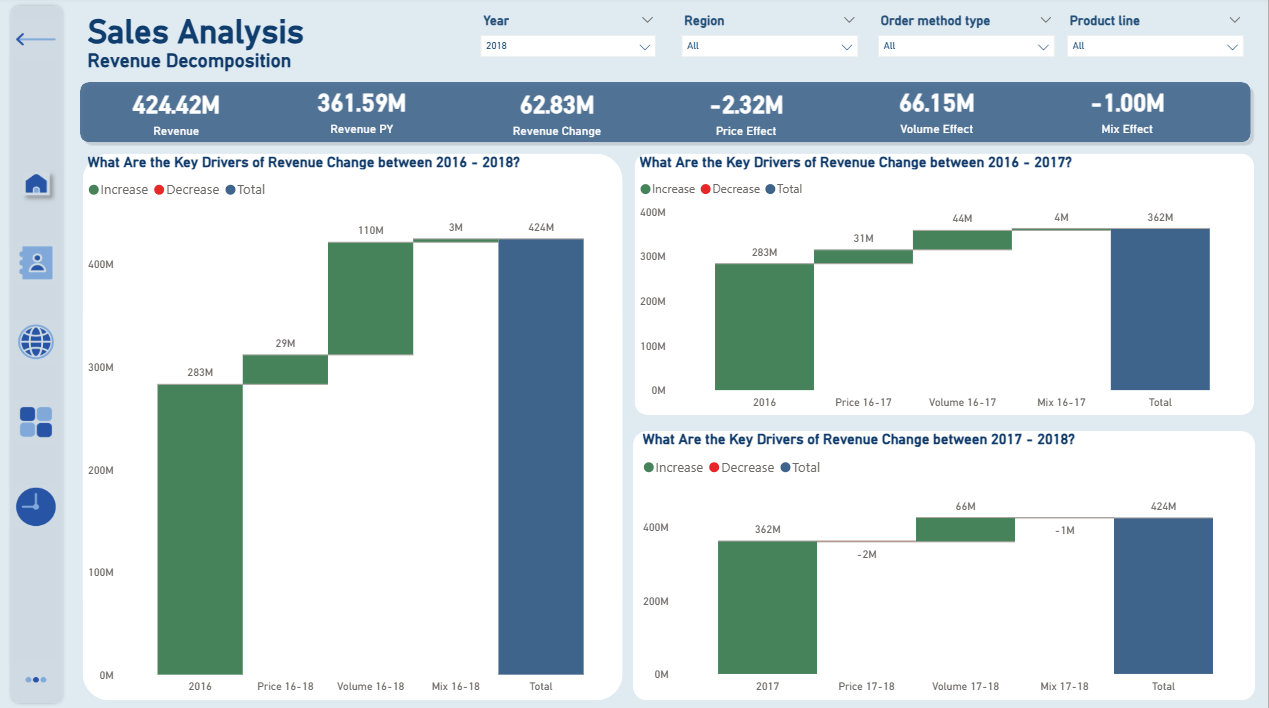This screenshot has width=1269, height=708.
Task: Expand the Year slicer header chevron
Action: (647, 20)
